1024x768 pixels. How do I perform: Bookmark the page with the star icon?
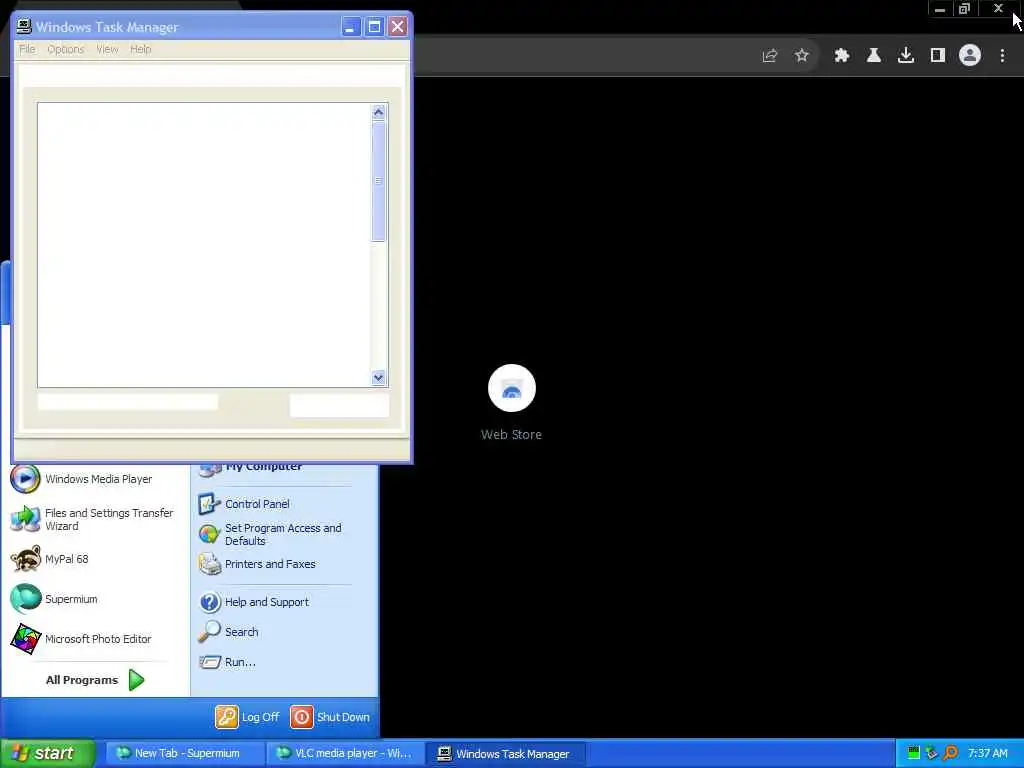tap(802, 56)
